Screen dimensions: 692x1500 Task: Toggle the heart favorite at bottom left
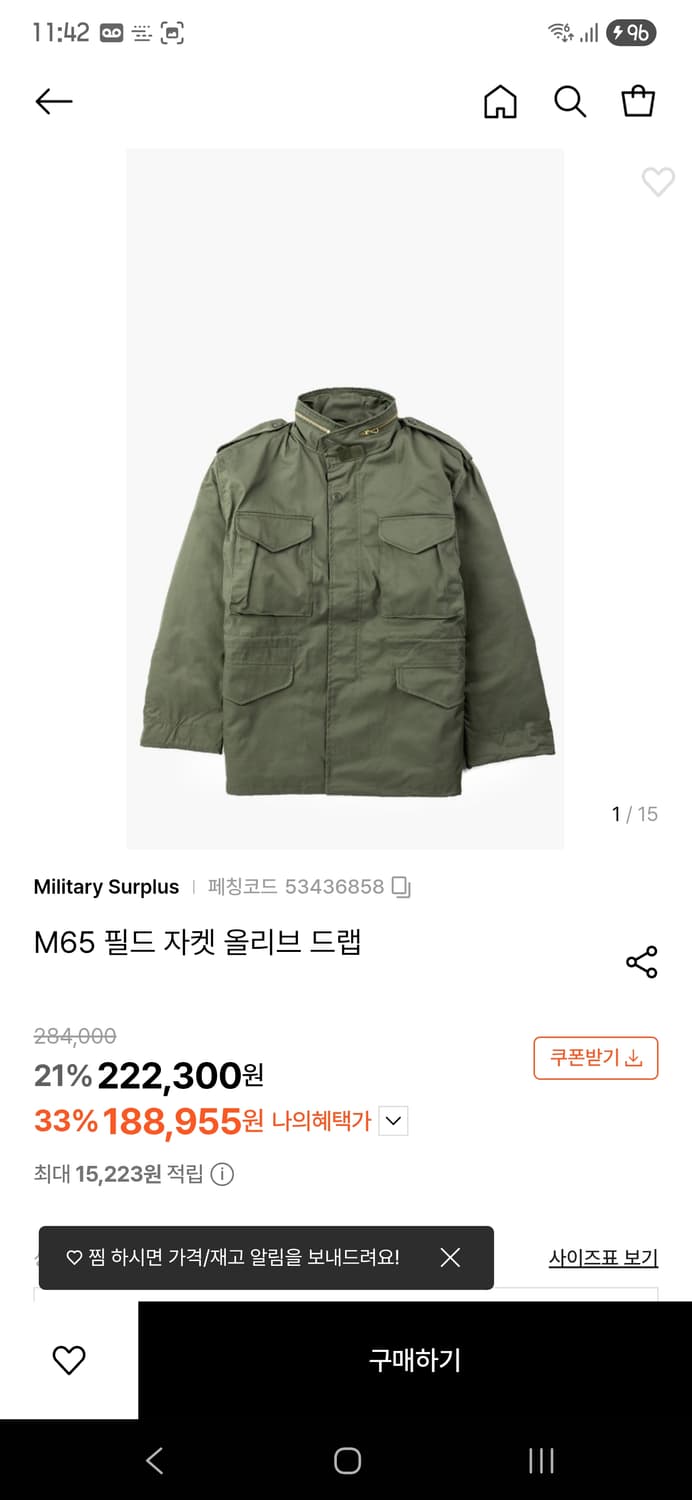click(68, 1359)
